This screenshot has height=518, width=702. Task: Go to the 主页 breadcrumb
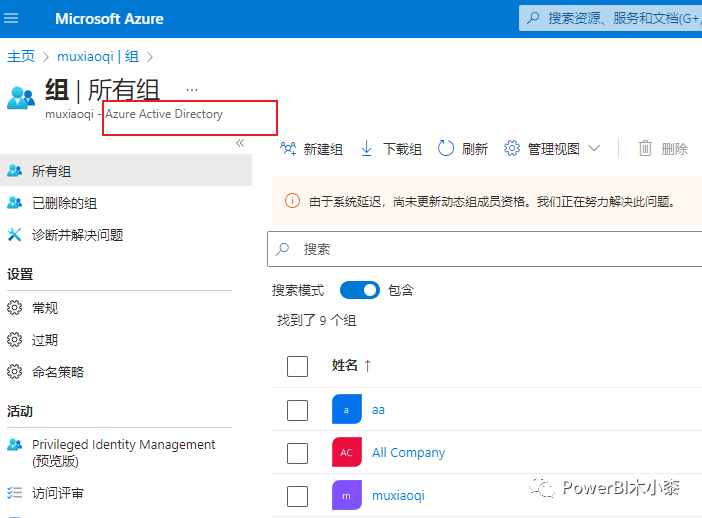(21, 56)
